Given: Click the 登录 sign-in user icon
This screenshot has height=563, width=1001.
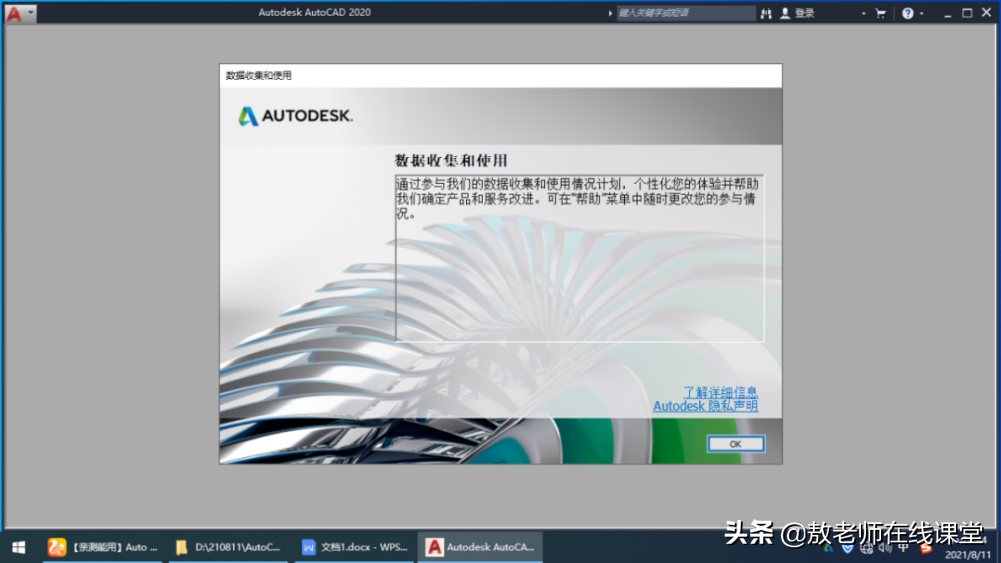Looking at the screenshot, I should (x=785, y=13).
